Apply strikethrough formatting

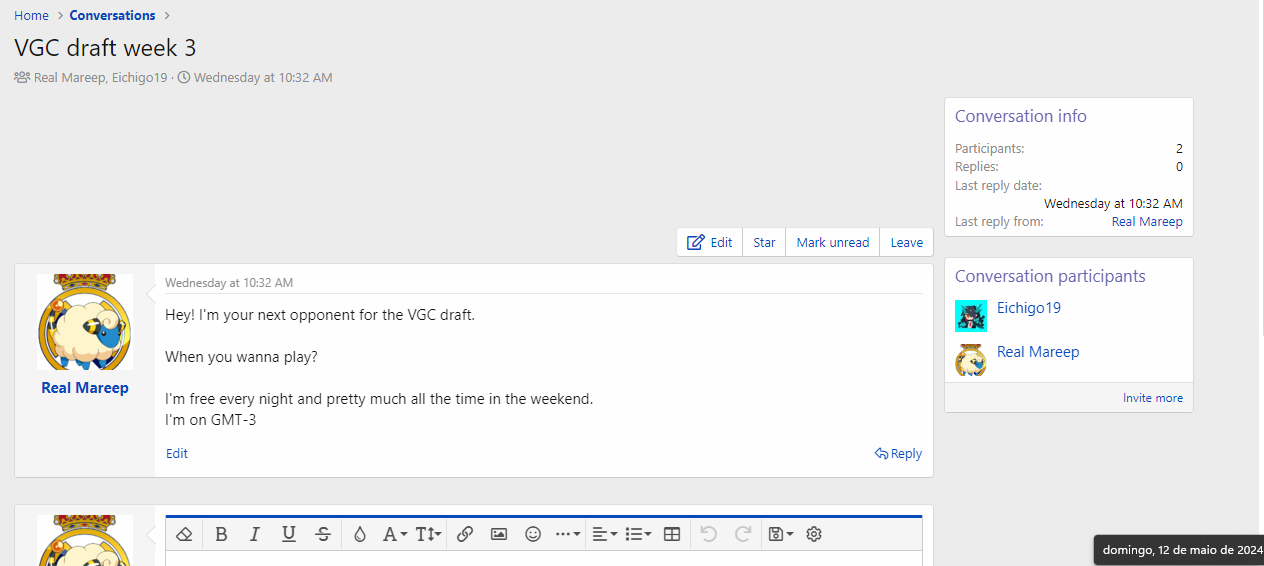(323, 534)
